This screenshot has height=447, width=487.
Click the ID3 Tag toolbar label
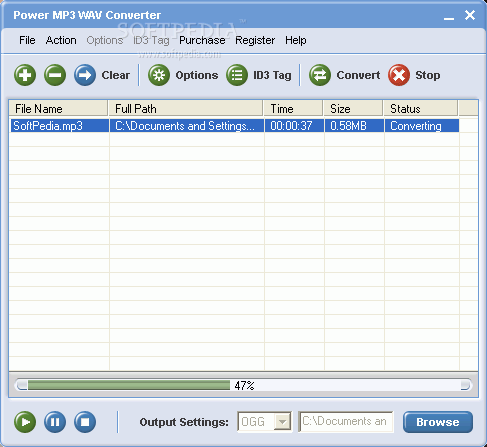pos(272,75)
